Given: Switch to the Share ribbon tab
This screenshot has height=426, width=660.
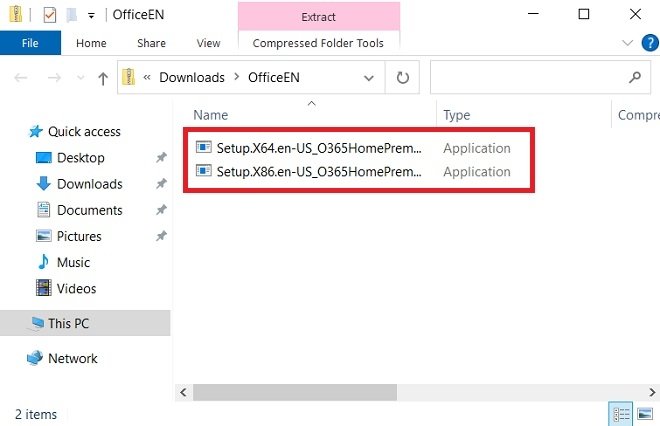Looking at the screenshot, I should coord(151,43).
